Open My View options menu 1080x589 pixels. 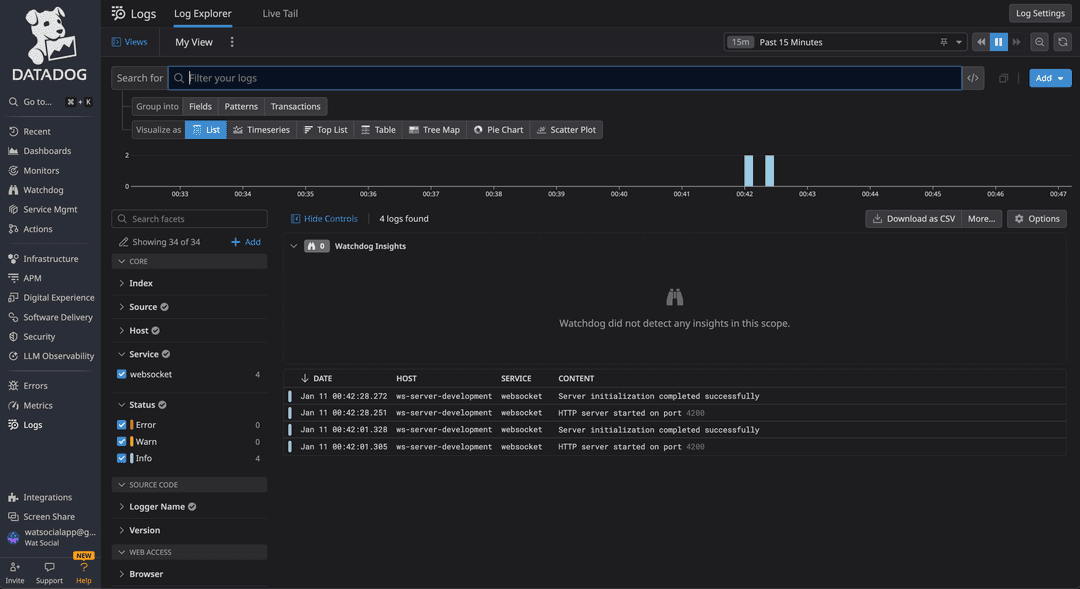click(x=232, y=42)
